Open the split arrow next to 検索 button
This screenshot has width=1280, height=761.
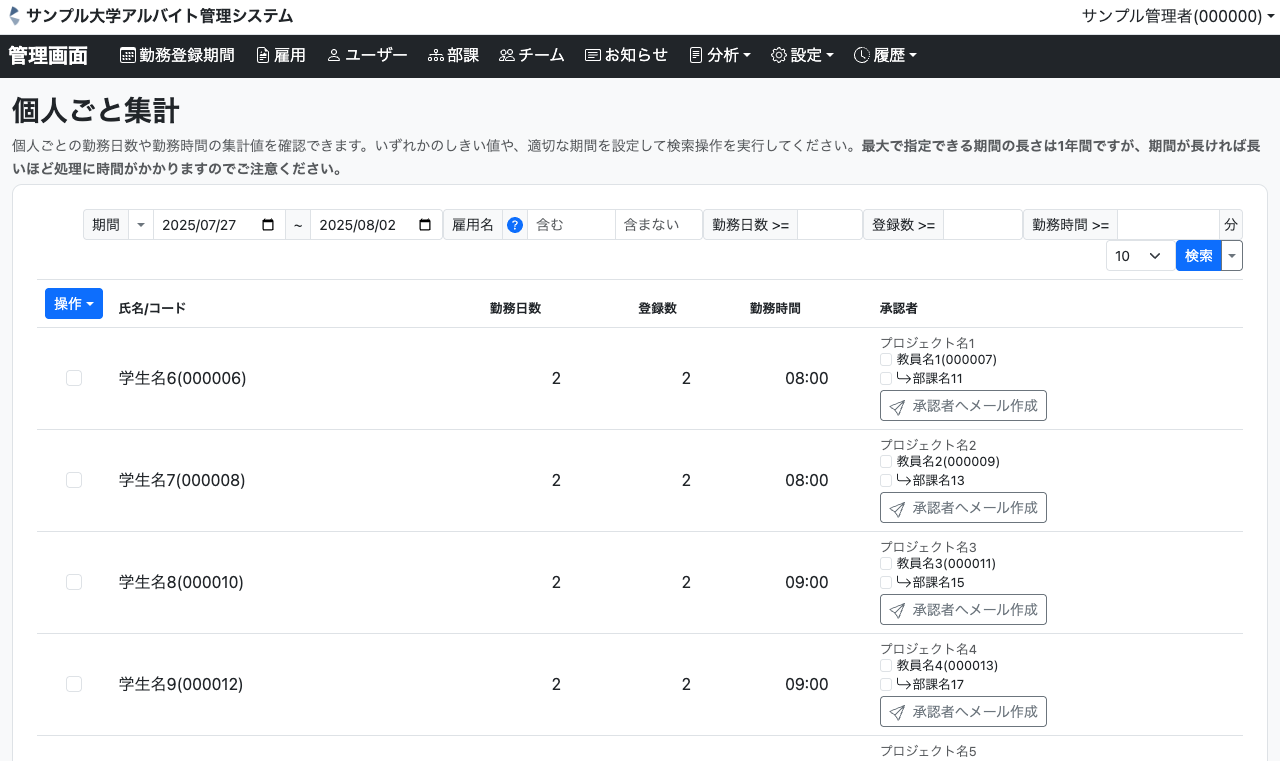click(x=1232, y=256)
